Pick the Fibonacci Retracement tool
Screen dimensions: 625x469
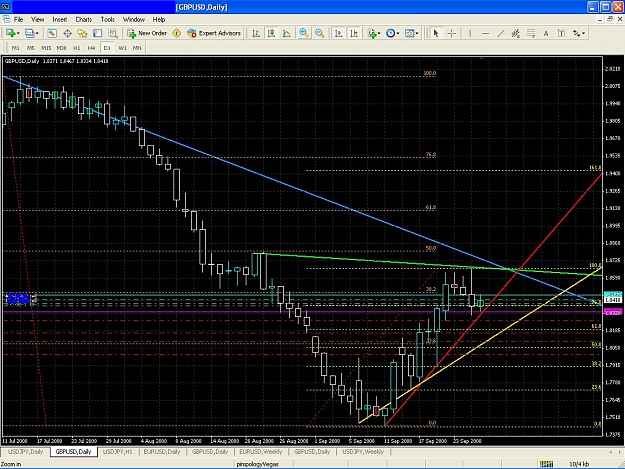pos(531,33)
